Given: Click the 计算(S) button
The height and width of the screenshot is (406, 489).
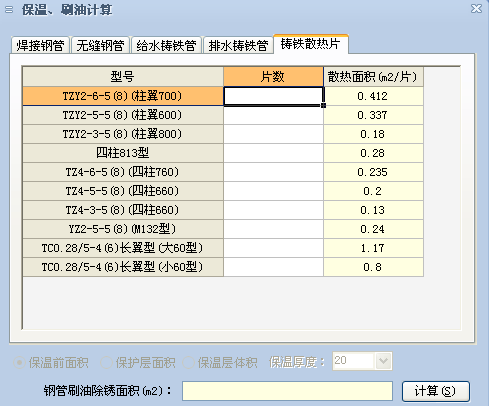Looking at the screenshot, I should pyautogui.click(x=435, y=391).
